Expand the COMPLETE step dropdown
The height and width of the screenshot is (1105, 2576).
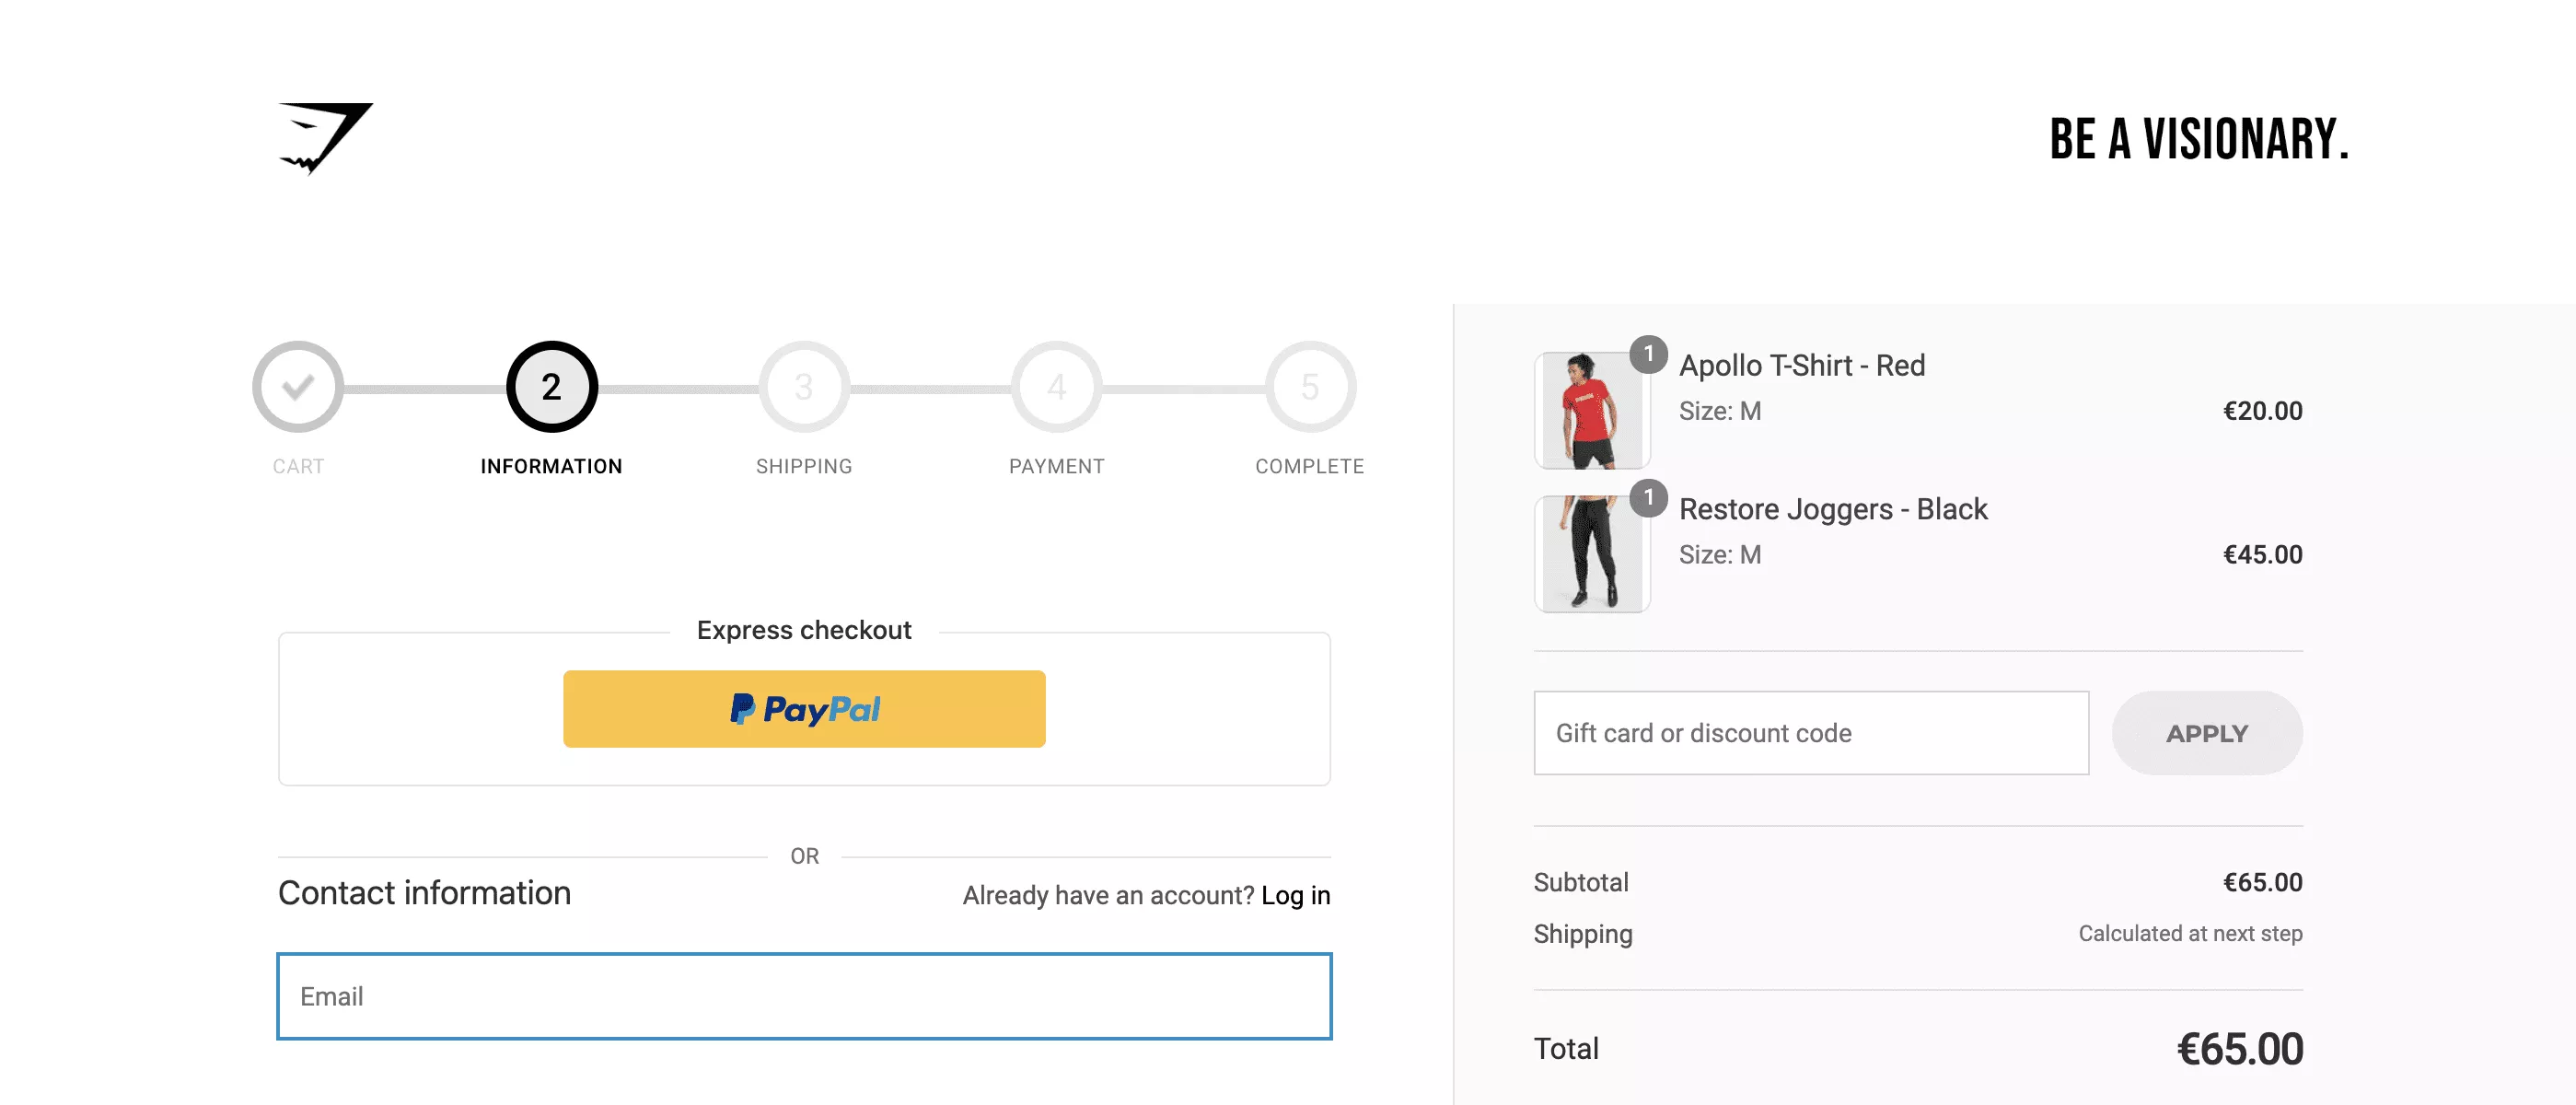[1311, 387]
